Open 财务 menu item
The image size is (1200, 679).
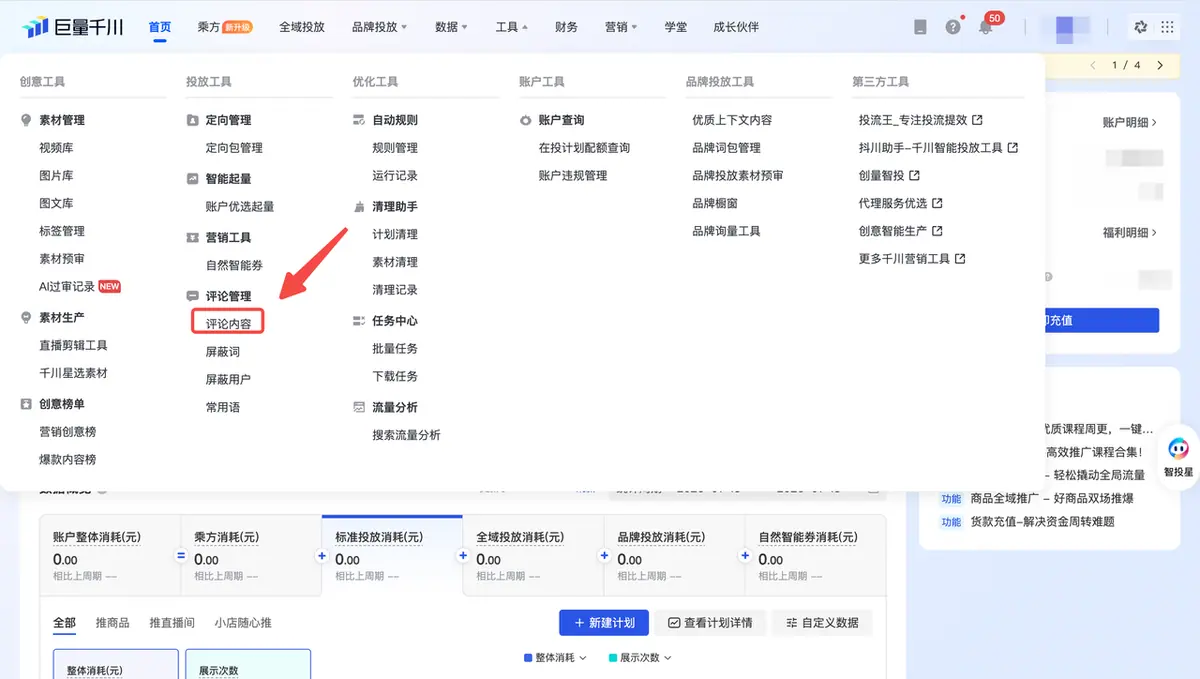click(567, 27)
